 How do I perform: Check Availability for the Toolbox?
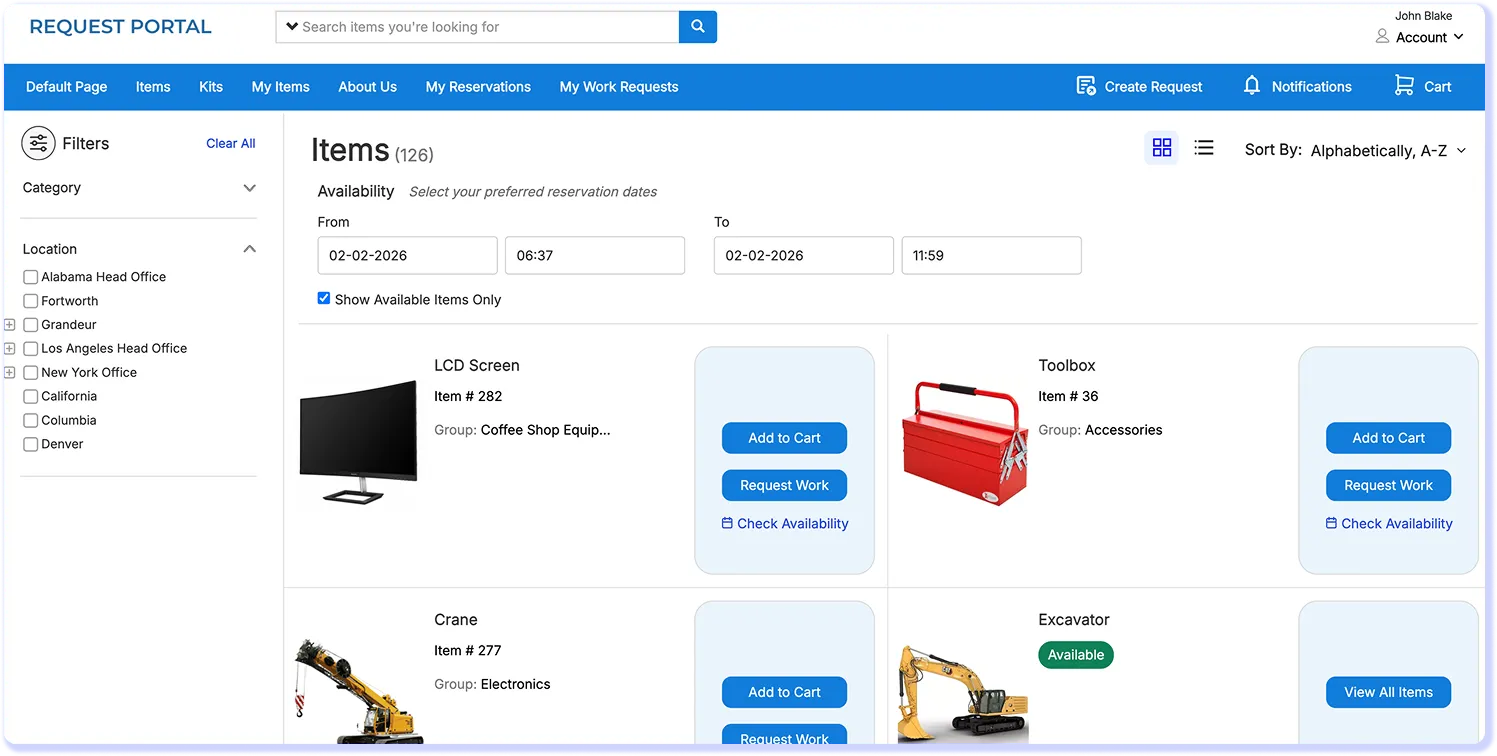click(1388, 523)
